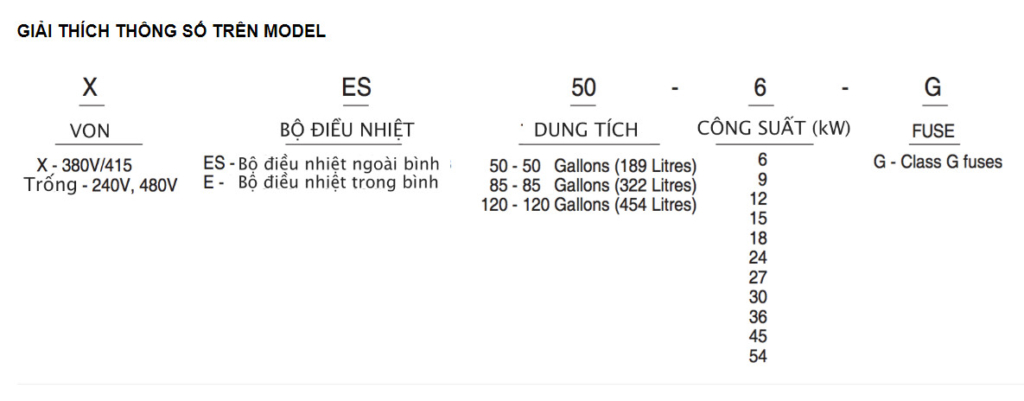The image size is (1024, 401).
Task: Click the large model code 'ES'
Action: tap(356, 88)
